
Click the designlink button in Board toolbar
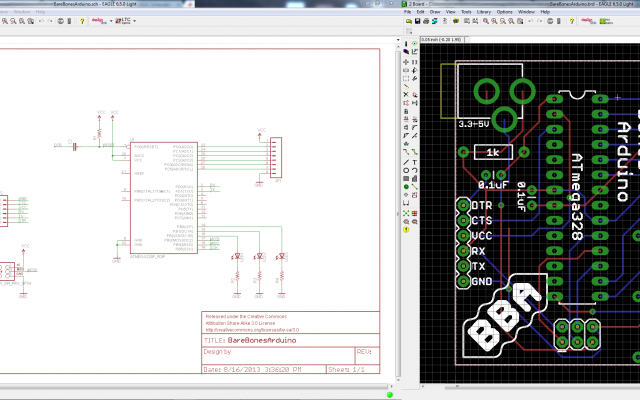(589, 21)
